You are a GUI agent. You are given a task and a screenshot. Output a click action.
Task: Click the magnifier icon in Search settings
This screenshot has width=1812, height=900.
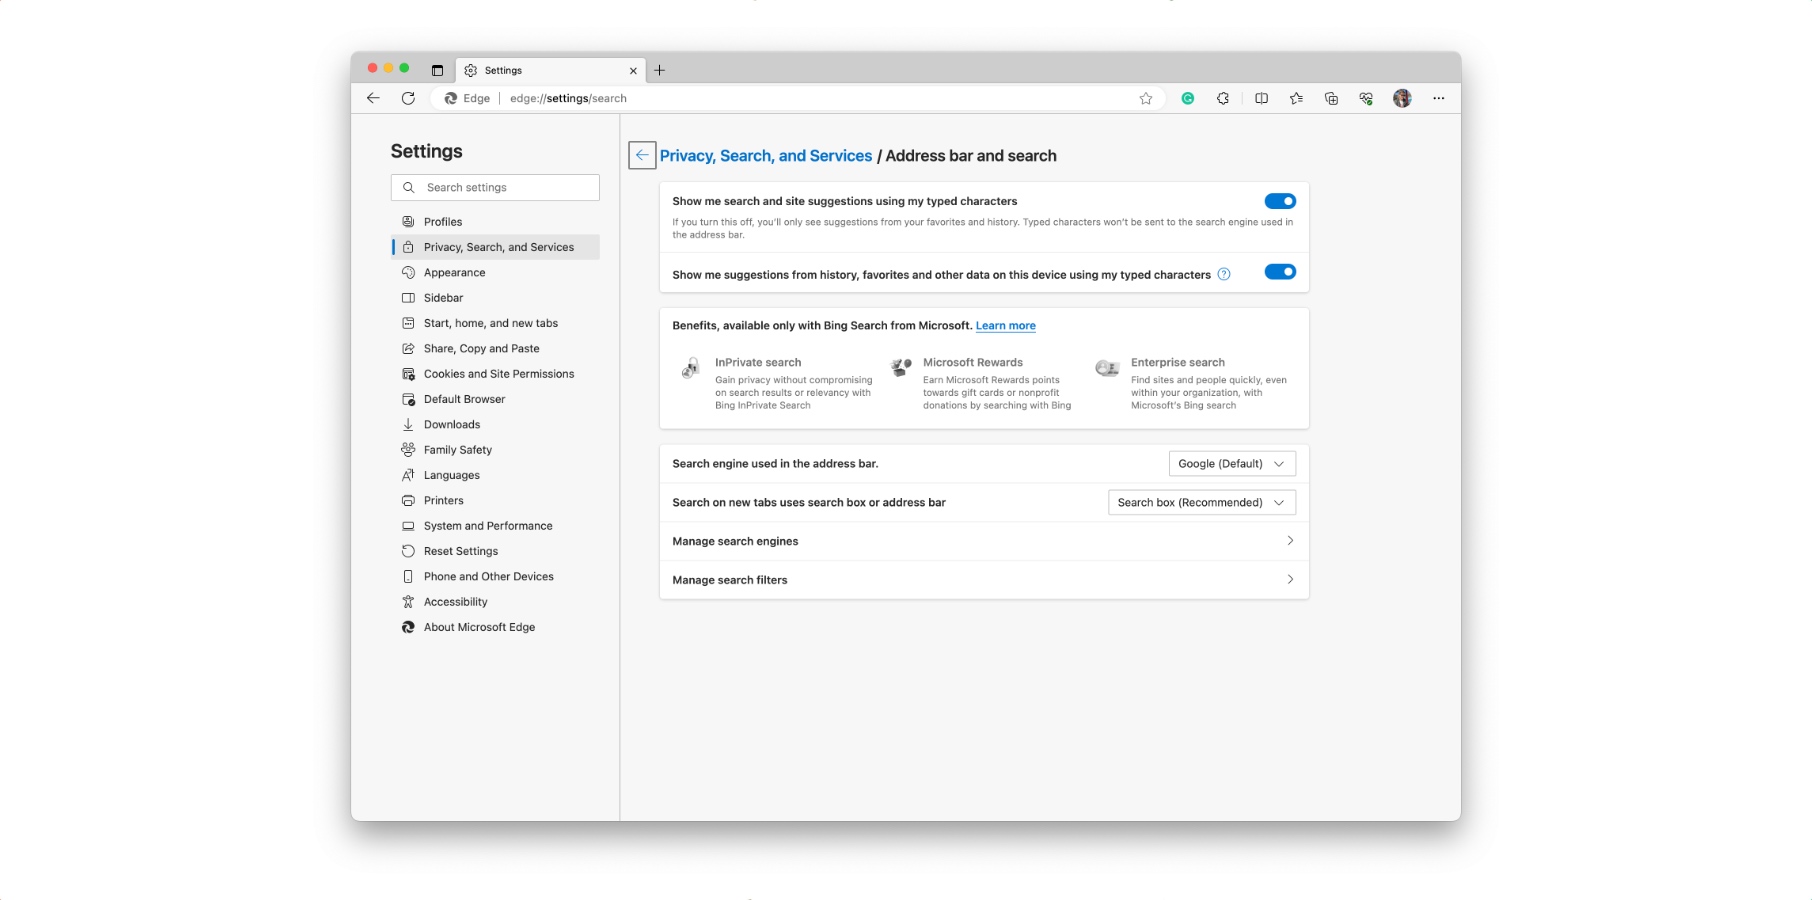[x=408, y=187]
